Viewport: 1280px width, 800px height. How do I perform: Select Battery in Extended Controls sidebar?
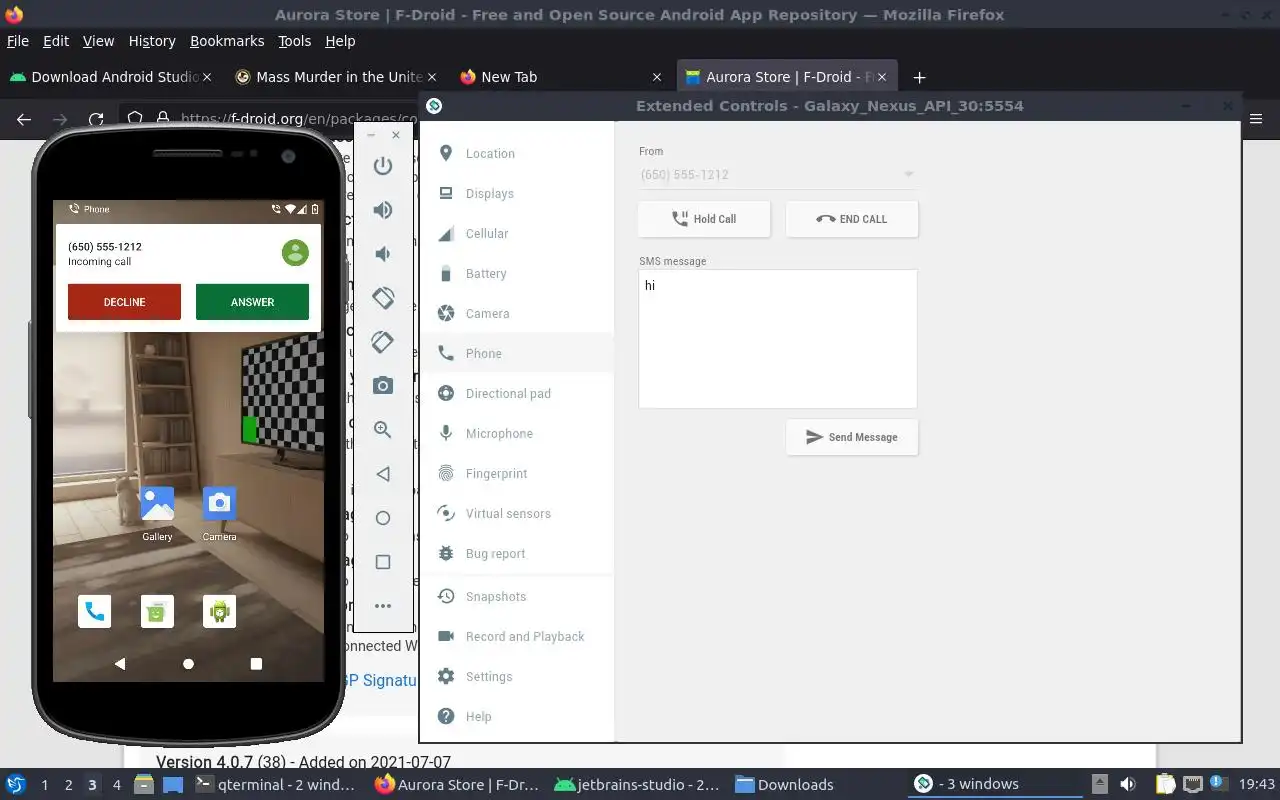pyautogui.click(x=516, y=273)
